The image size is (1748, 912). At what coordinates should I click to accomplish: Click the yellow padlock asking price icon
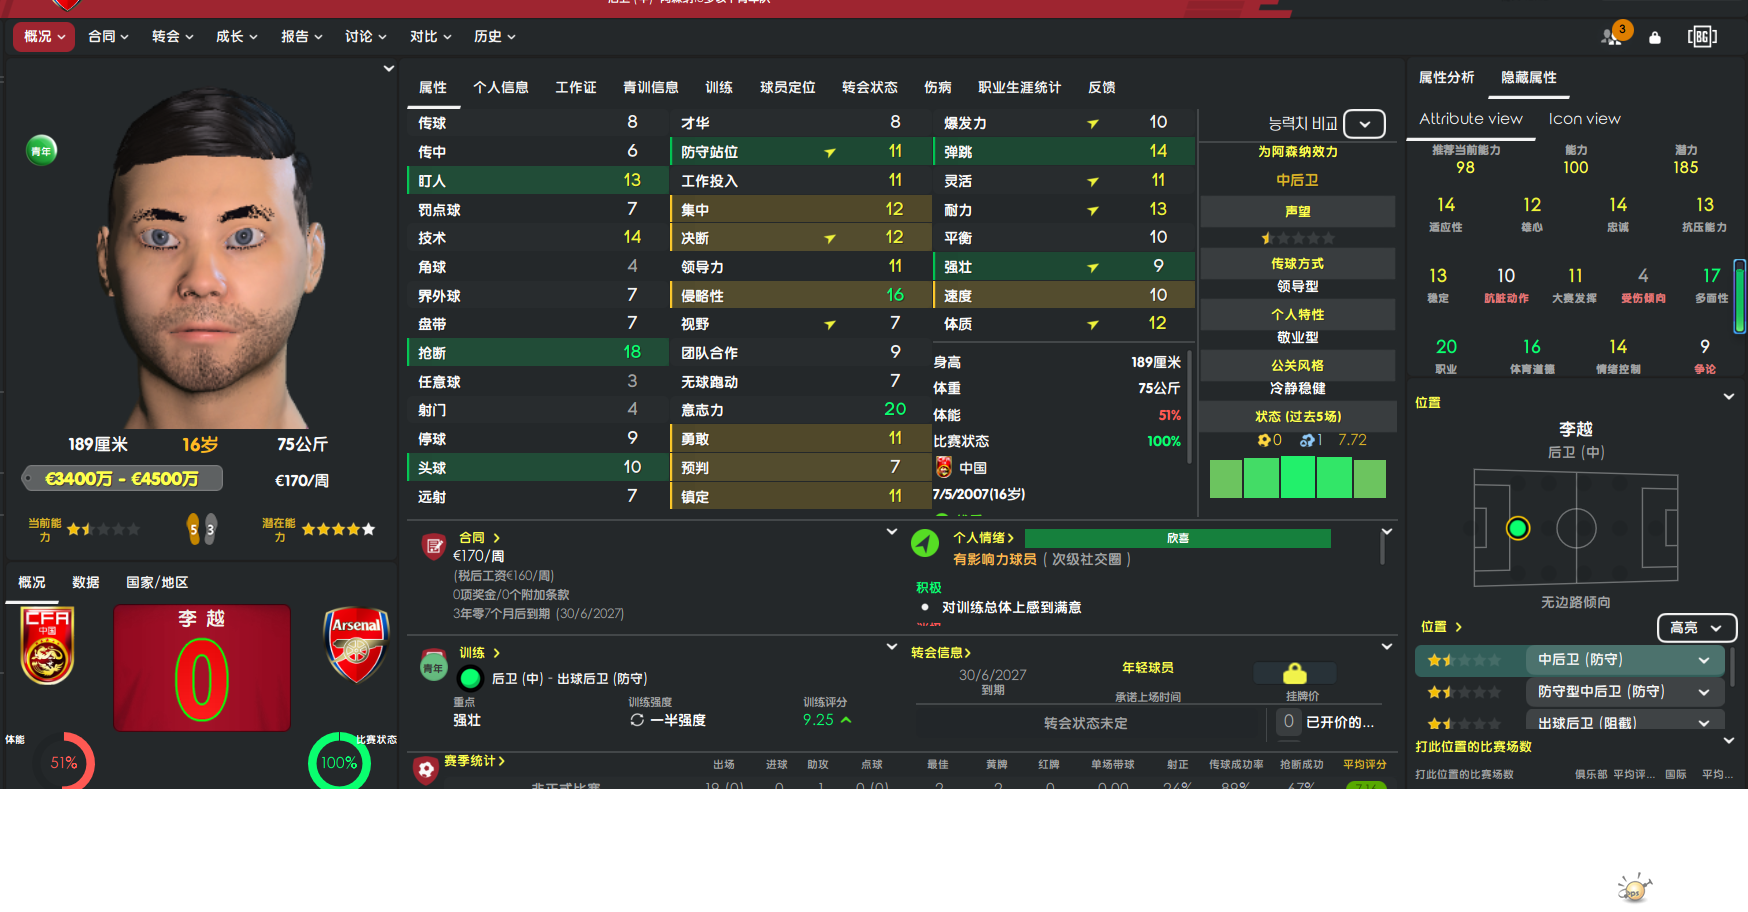pos(1295,673)
